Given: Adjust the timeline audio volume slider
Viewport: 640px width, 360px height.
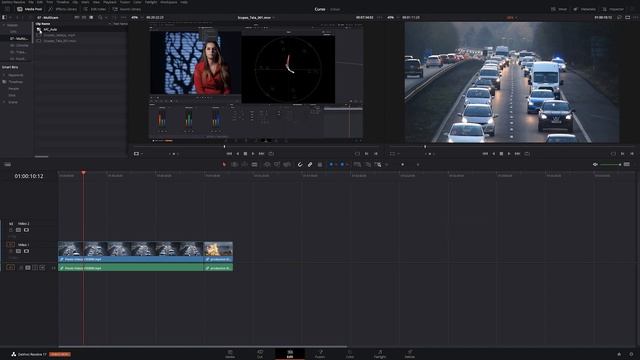Looking at the screenshot, I should [x=610, y=164].
